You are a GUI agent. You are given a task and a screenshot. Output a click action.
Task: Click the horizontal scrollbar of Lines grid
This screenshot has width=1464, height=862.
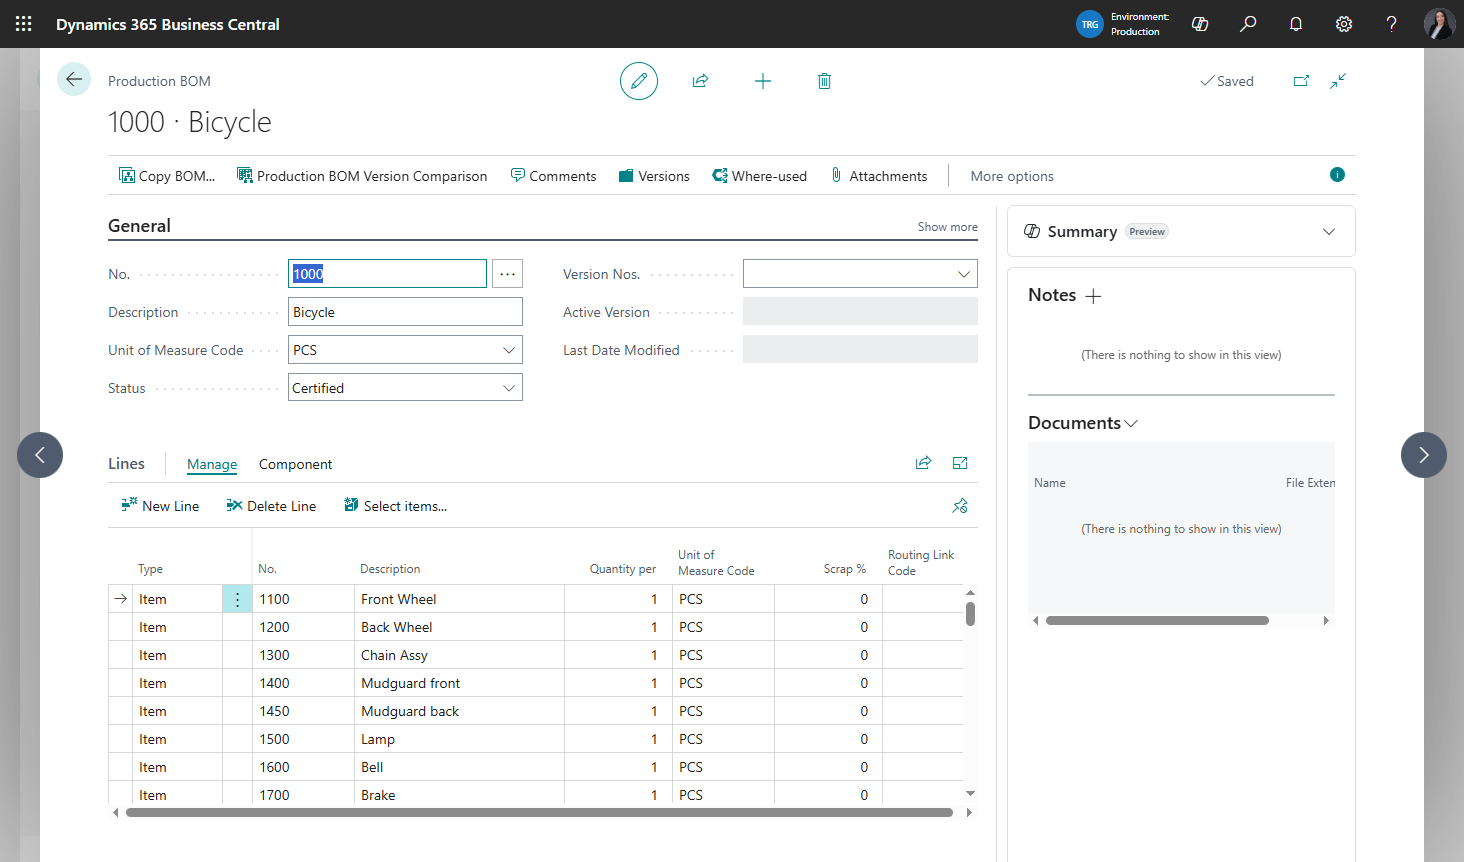(x=539, y=813)
